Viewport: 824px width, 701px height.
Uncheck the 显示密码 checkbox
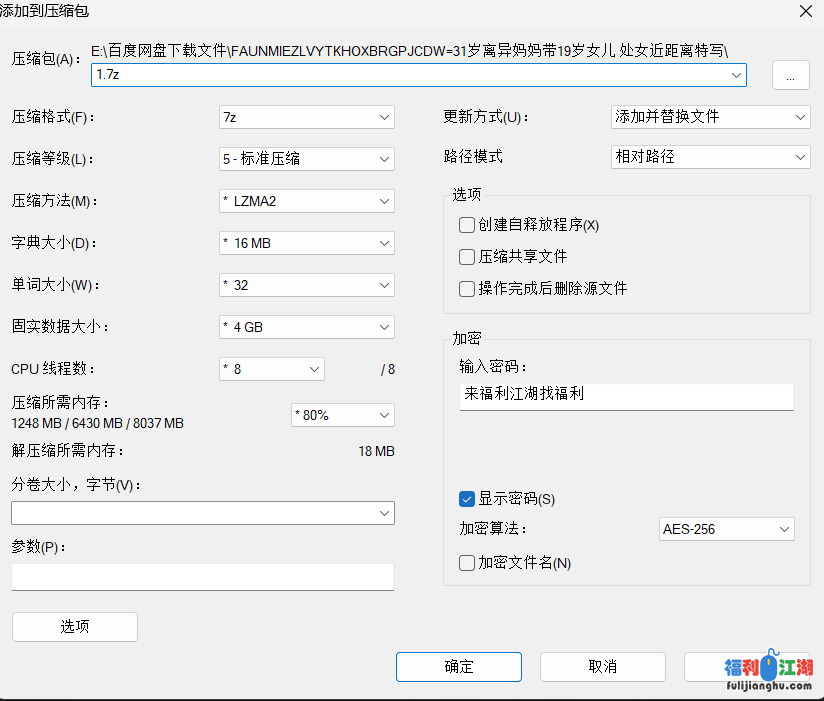[x=467, y=499]
